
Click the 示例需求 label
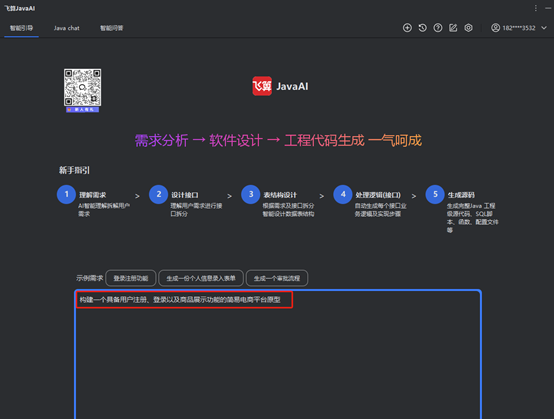(89, 278)
